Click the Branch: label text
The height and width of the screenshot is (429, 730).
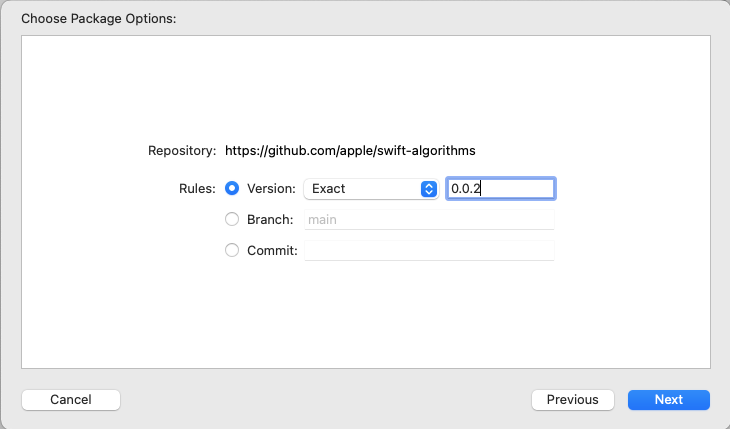(270, 219)
